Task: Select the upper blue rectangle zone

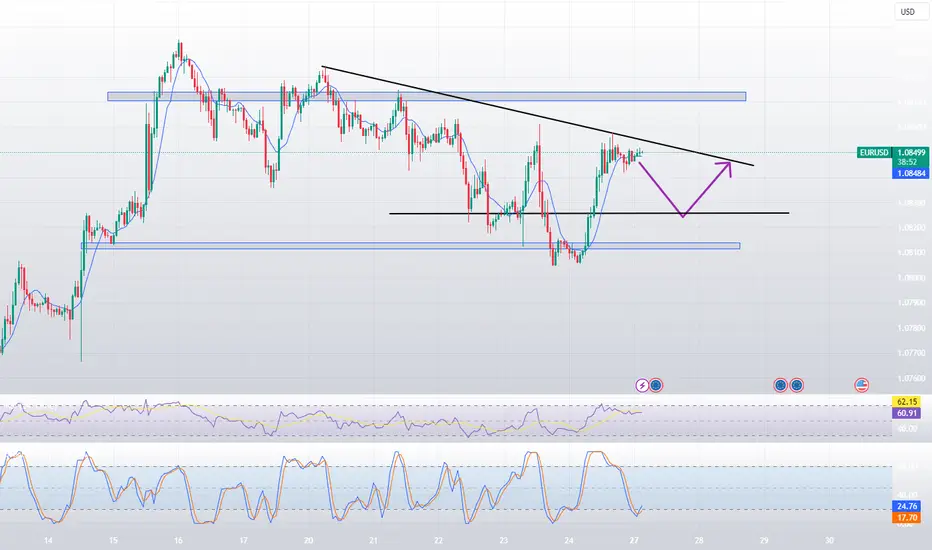Action: 426,96
